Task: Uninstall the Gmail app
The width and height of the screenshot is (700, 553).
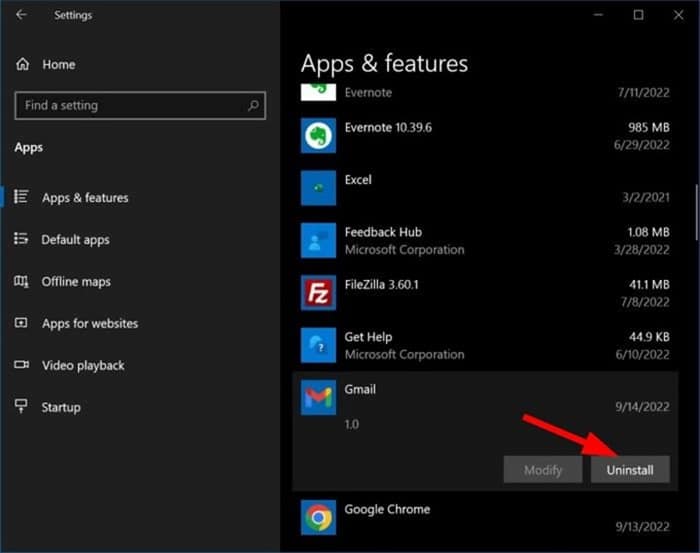Action: [x=630, y=470]
